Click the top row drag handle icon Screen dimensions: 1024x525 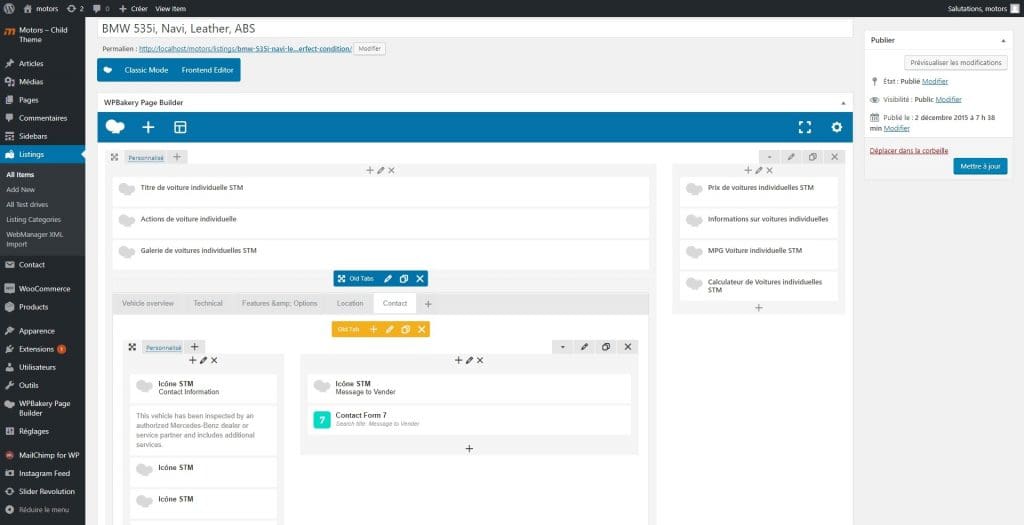coord(114,157)
